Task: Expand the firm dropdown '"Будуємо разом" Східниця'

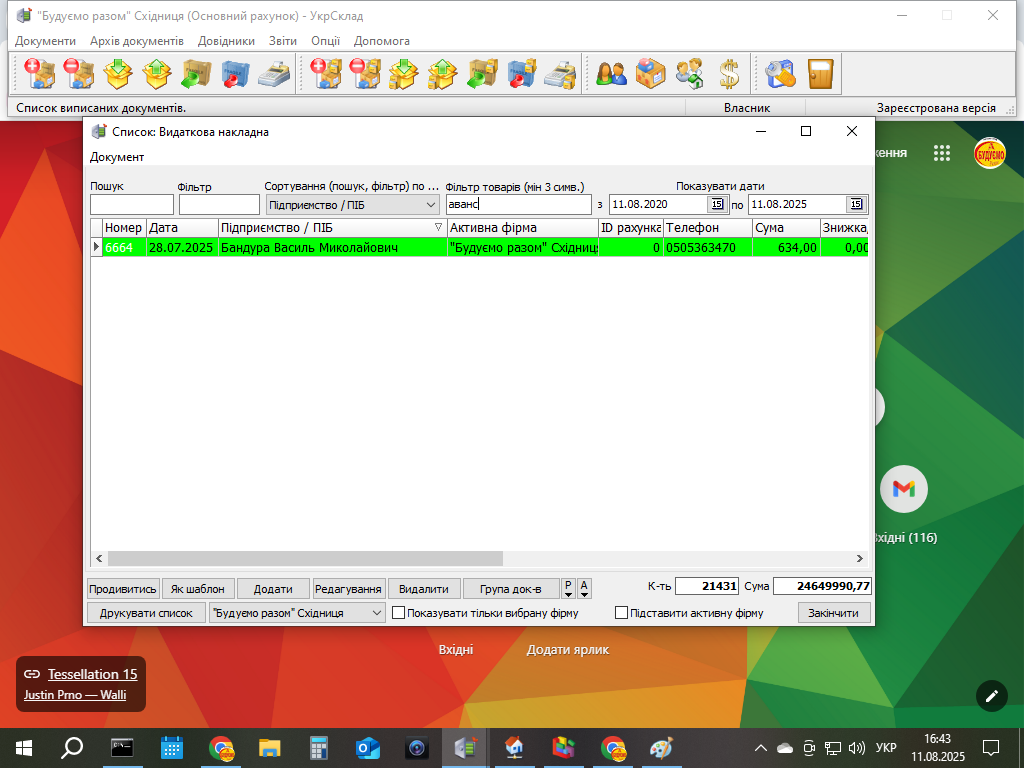Action: [376, 613]
